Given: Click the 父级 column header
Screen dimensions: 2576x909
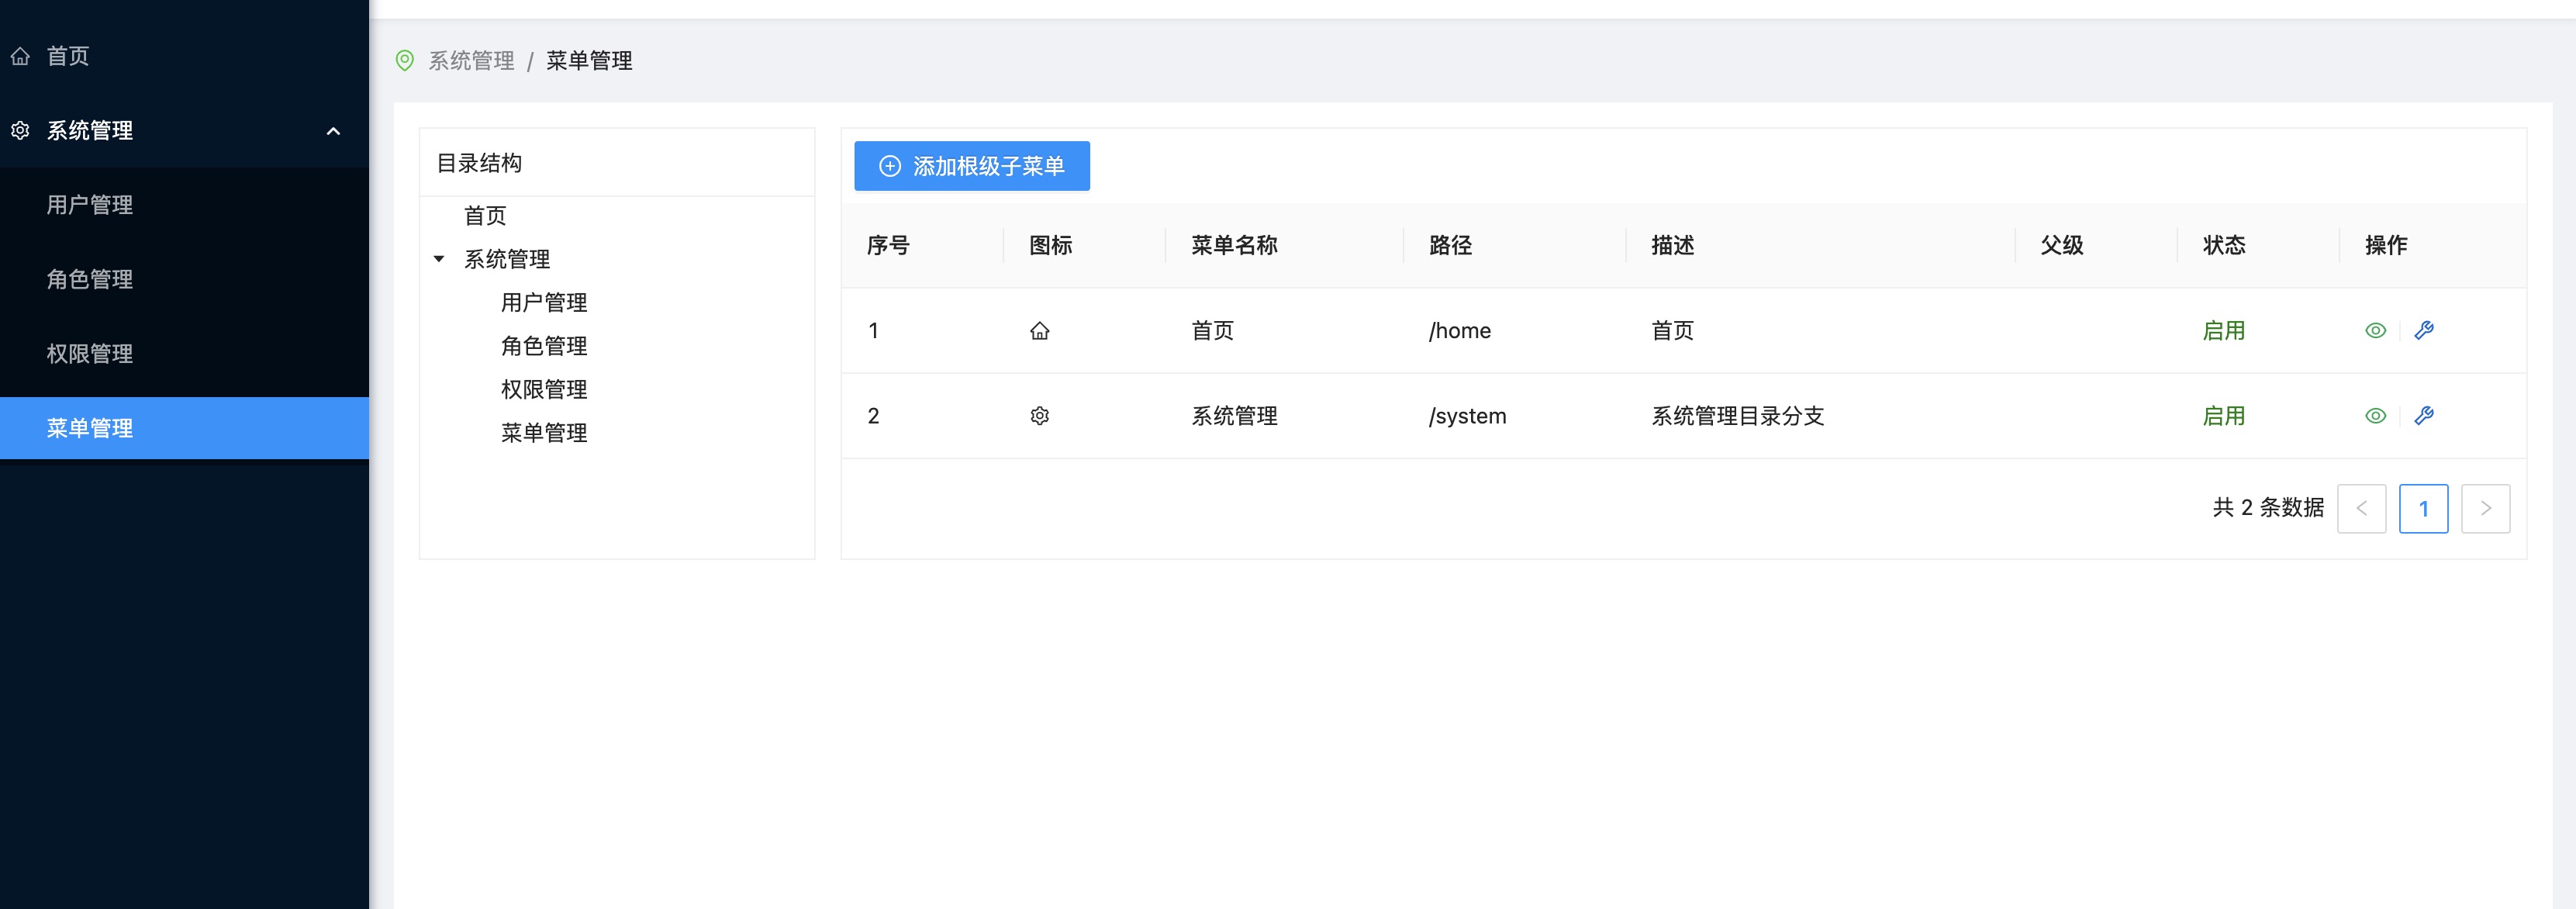Looking at the screenshot, I should pos(2062,245).
